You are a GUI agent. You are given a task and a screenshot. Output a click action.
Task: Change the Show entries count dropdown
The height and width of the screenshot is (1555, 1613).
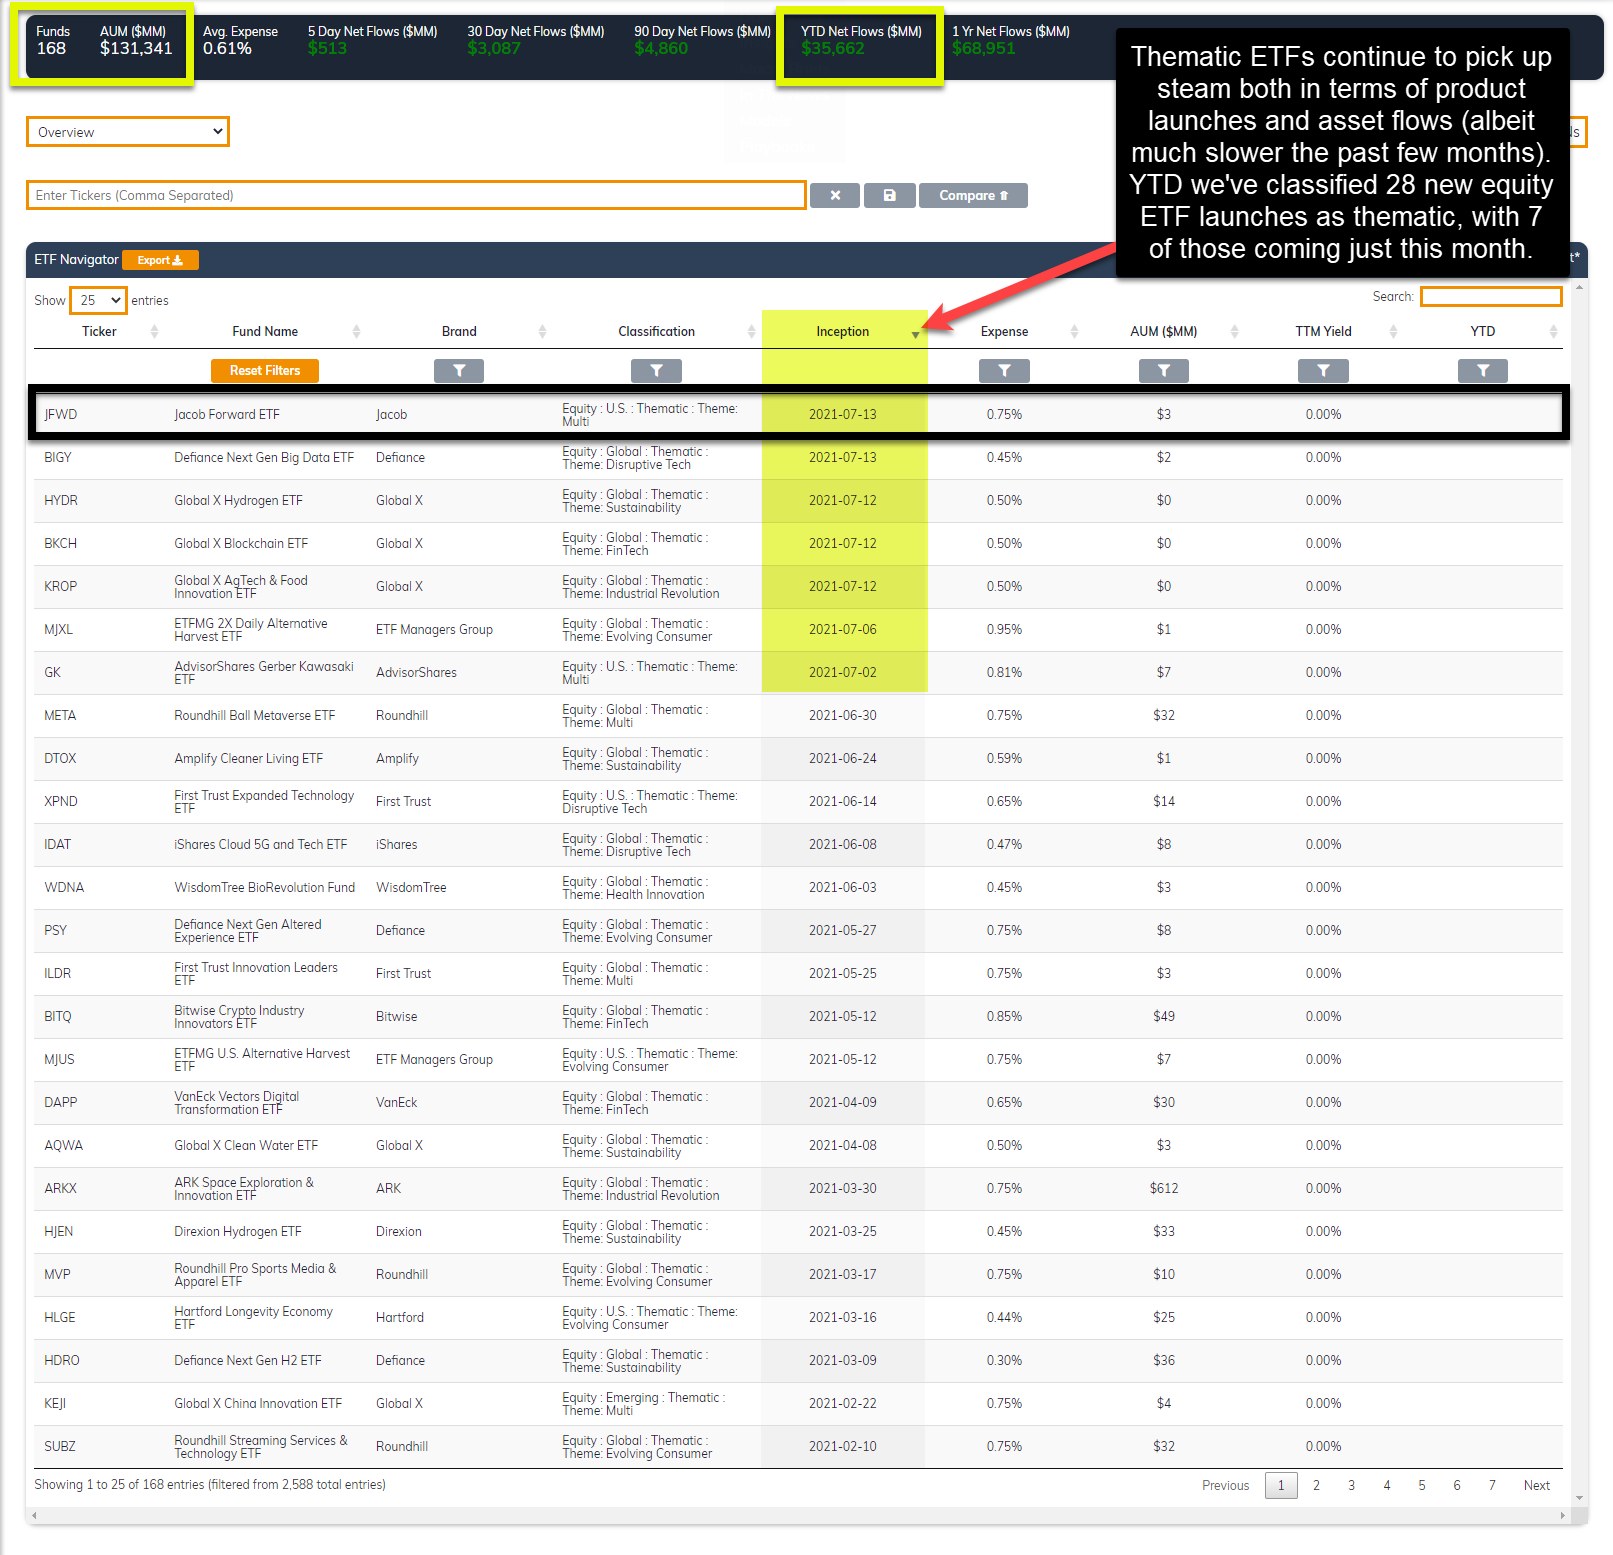[99, 300]
